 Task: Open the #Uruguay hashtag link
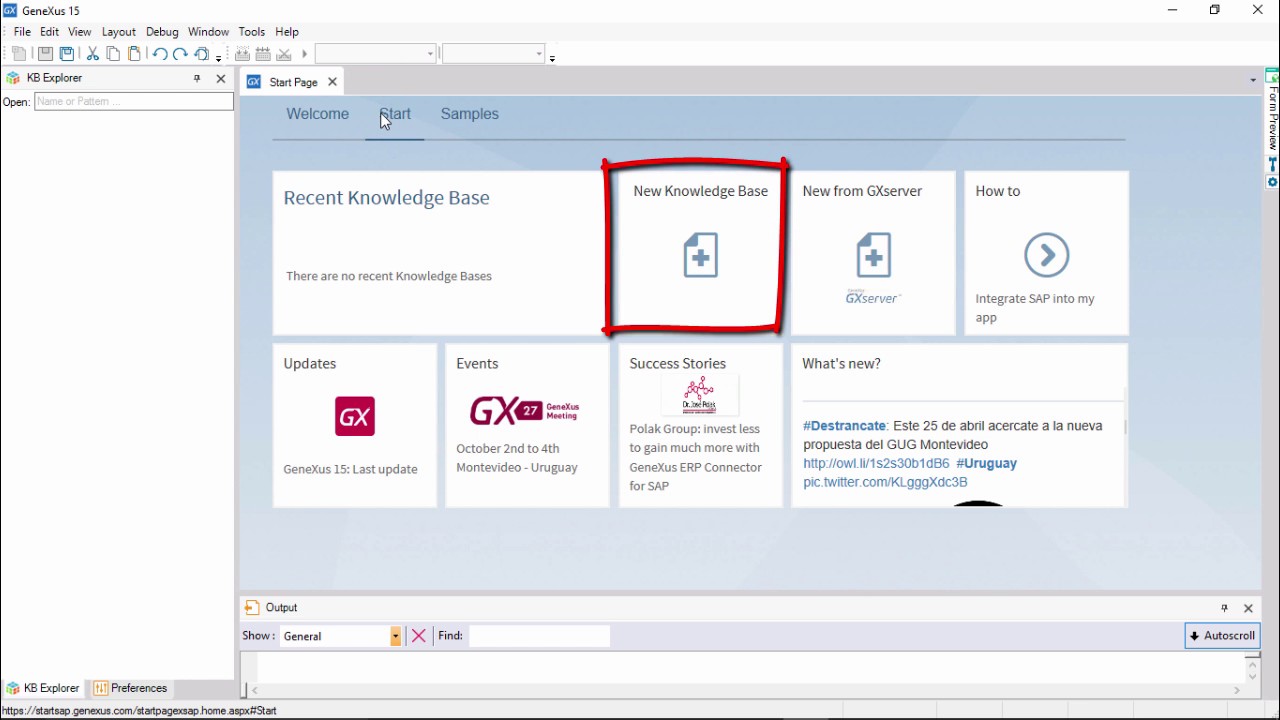point(986,464)
